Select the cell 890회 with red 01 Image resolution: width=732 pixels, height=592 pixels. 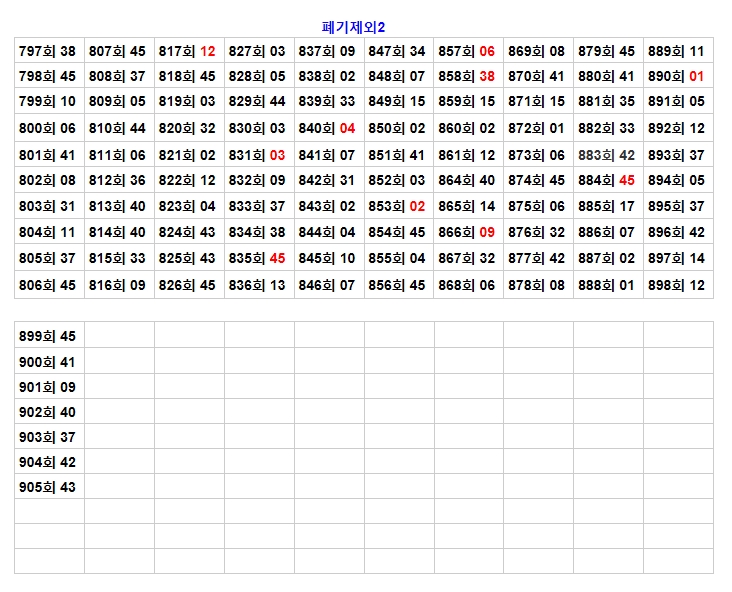[x=677, y=76]
